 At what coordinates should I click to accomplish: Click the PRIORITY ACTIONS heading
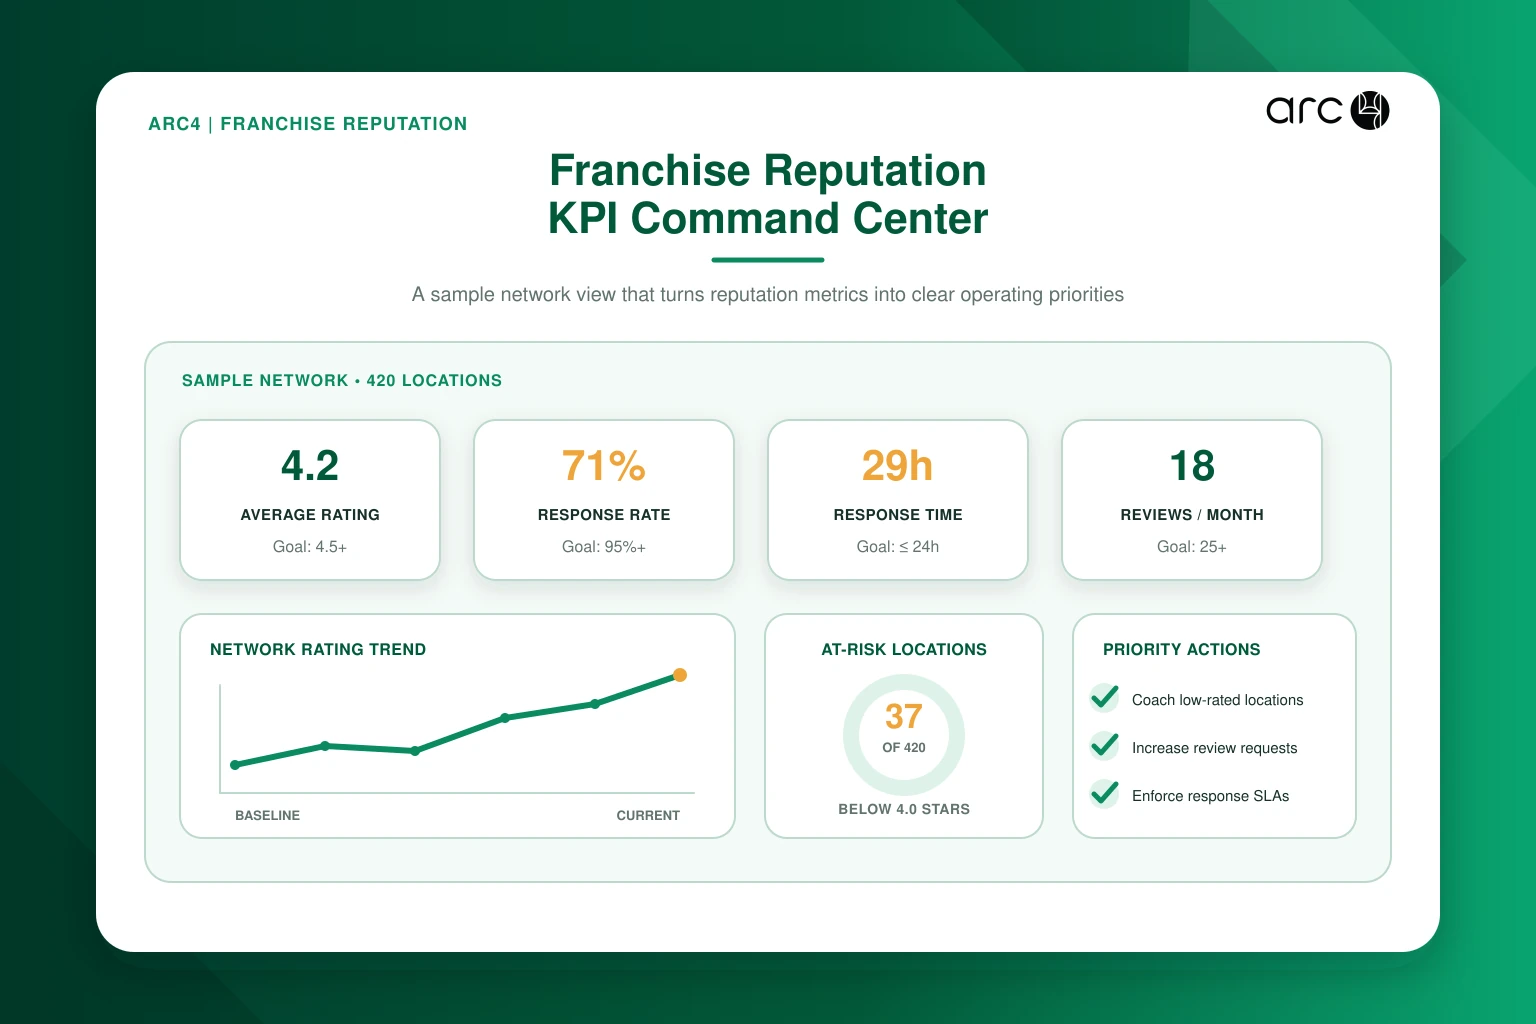tap(1182, 650)
